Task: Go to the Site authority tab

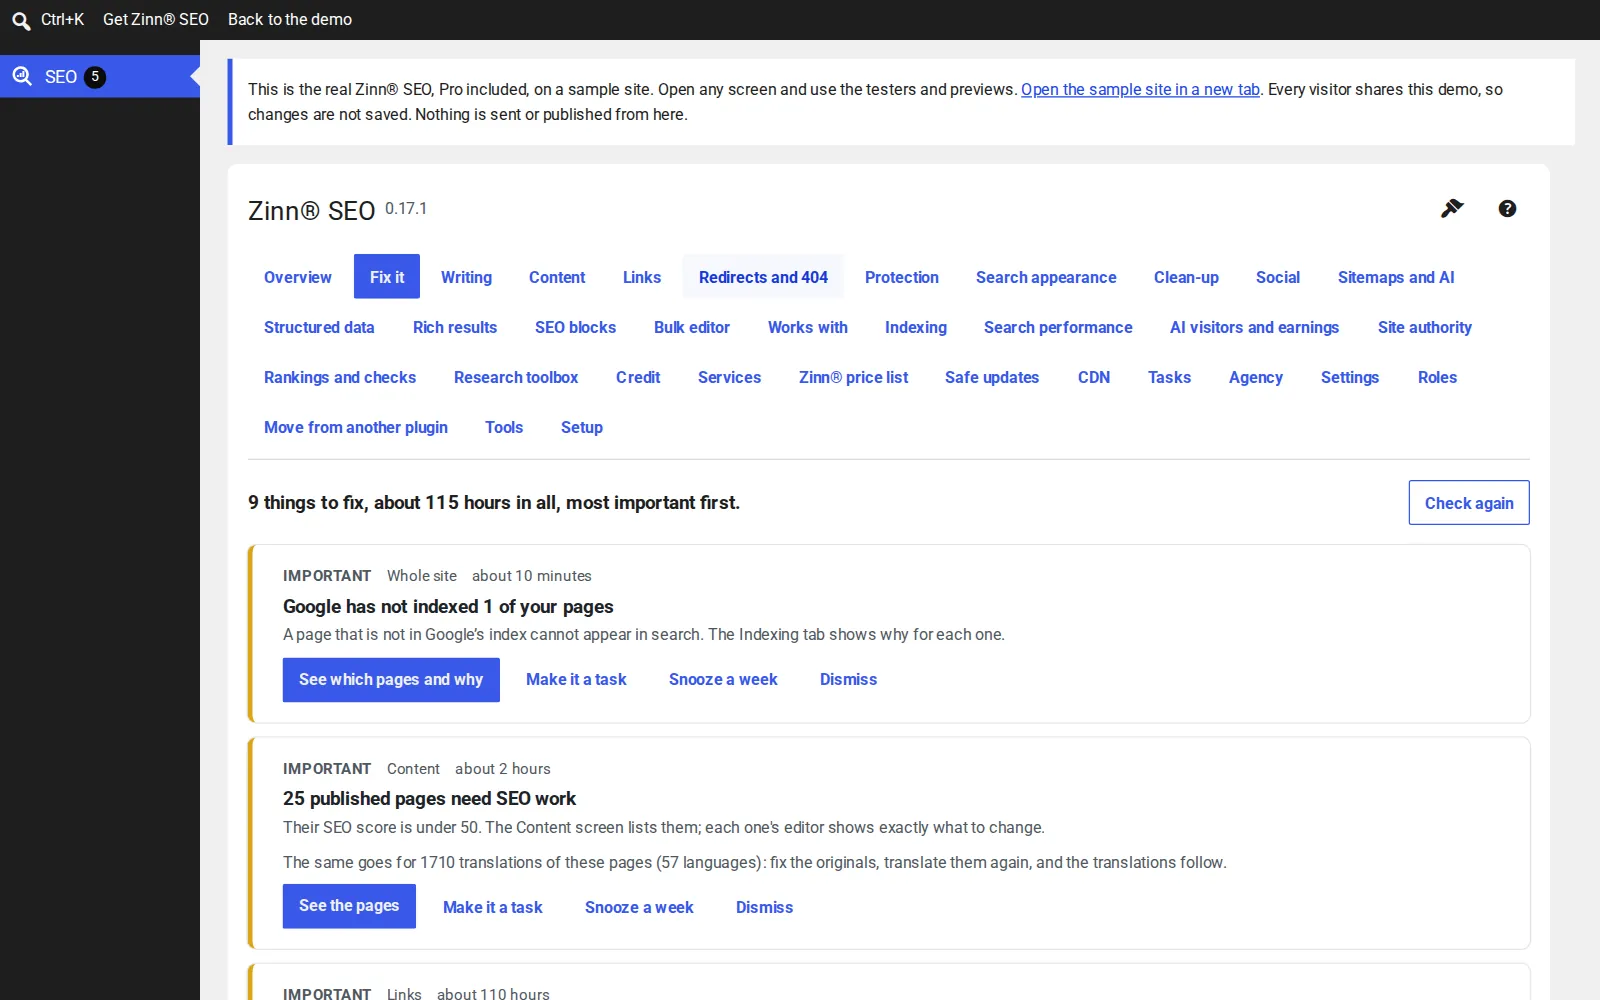Action: coord(1425,327)
